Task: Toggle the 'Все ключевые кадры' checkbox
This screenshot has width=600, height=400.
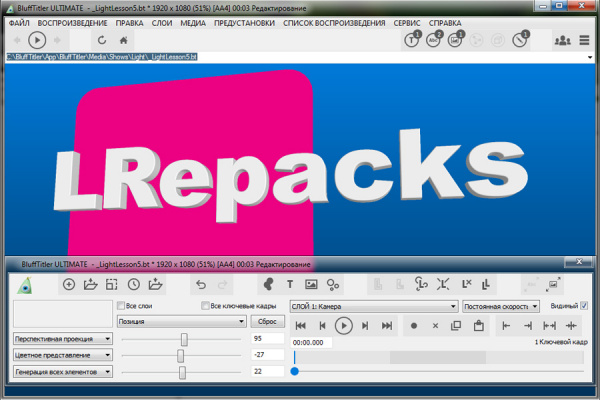Action: pyautogui.click(x=205, y=305)
